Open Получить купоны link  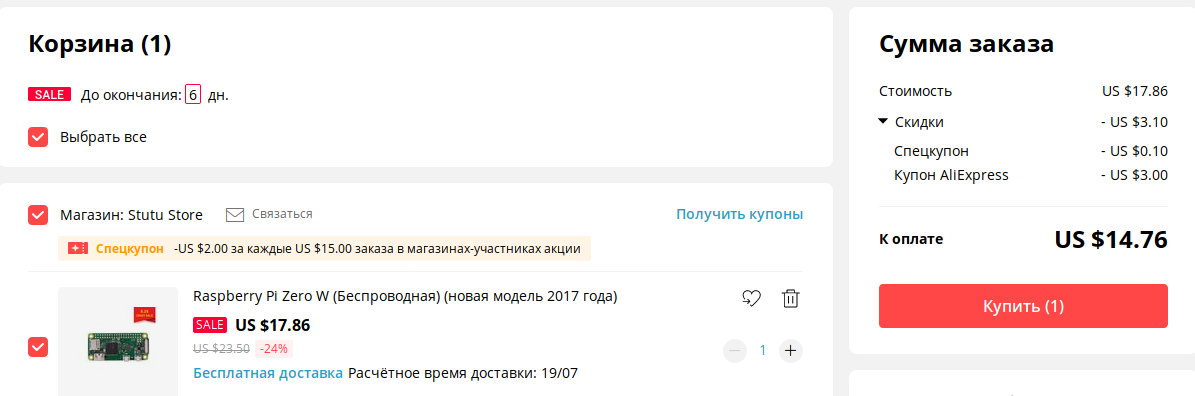[x=739, y=214]
